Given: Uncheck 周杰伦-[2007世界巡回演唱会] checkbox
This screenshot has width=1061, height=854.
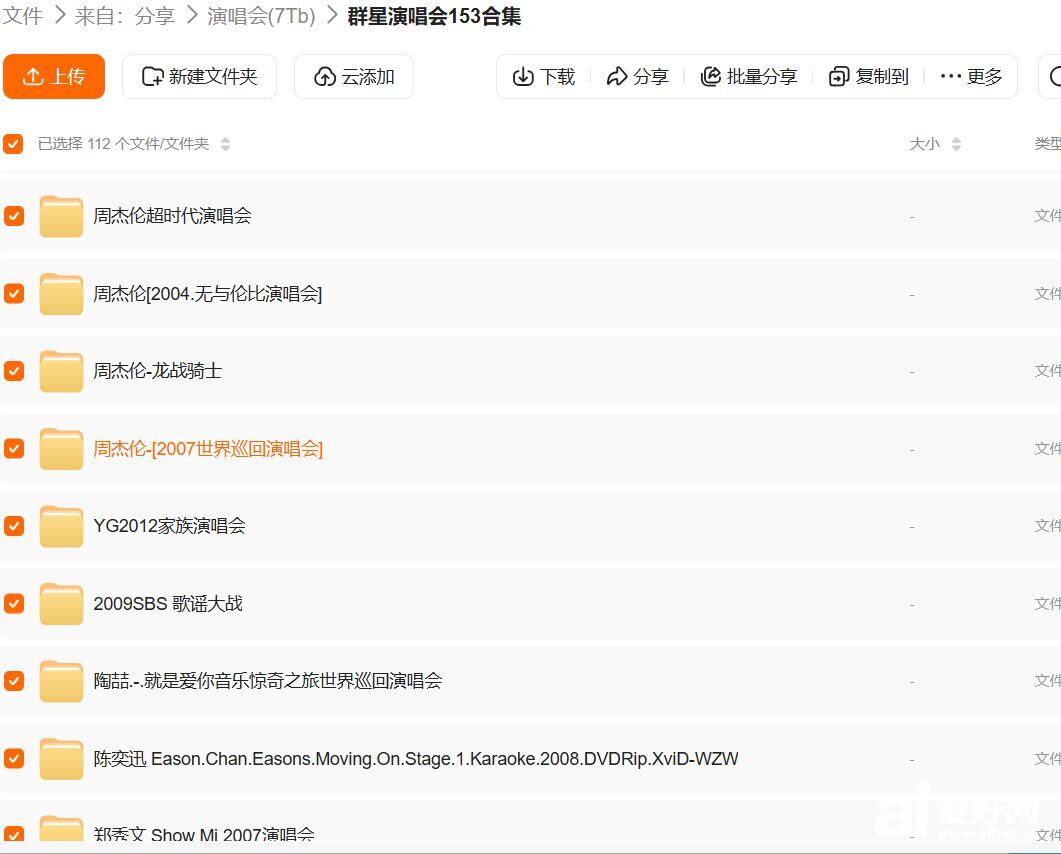Looking at the screenshot, I should (14, 448).
